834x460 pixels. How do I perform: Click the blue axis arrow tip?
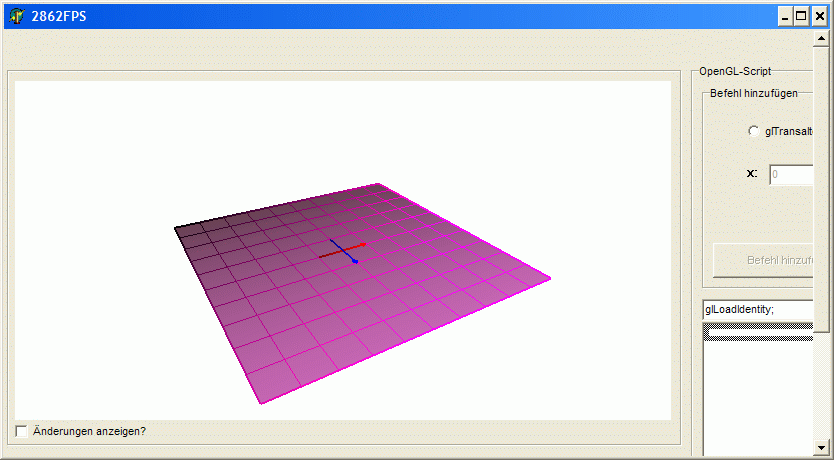point(354,261)
